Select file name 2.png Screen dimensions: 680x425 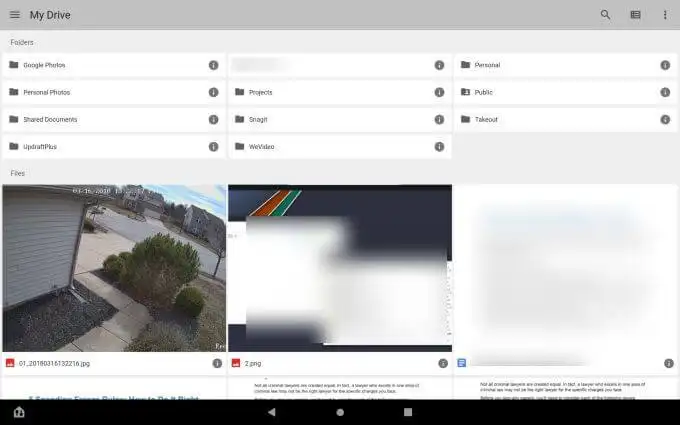(253, 363)
